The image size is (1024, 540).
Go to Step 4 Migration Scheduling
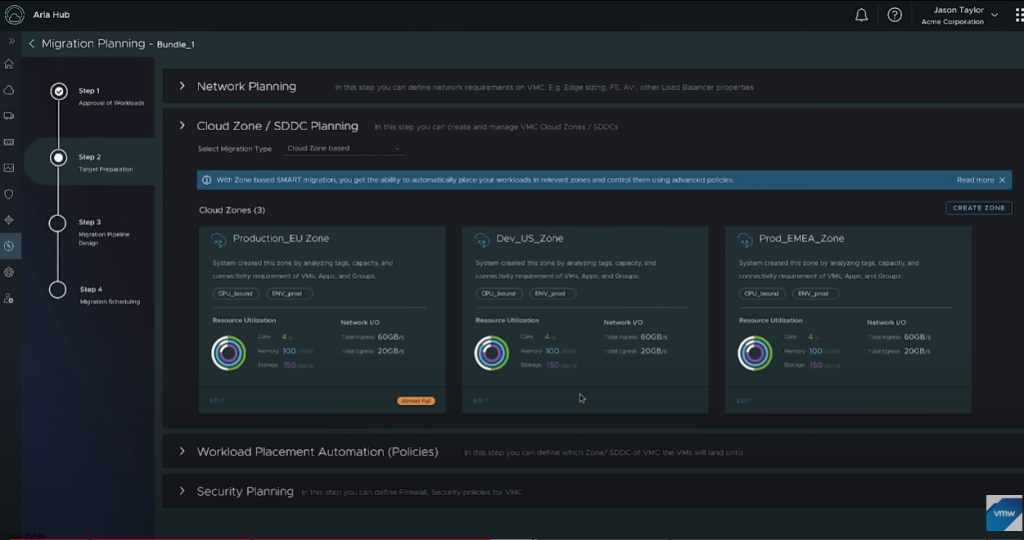[x=110, y=295]
